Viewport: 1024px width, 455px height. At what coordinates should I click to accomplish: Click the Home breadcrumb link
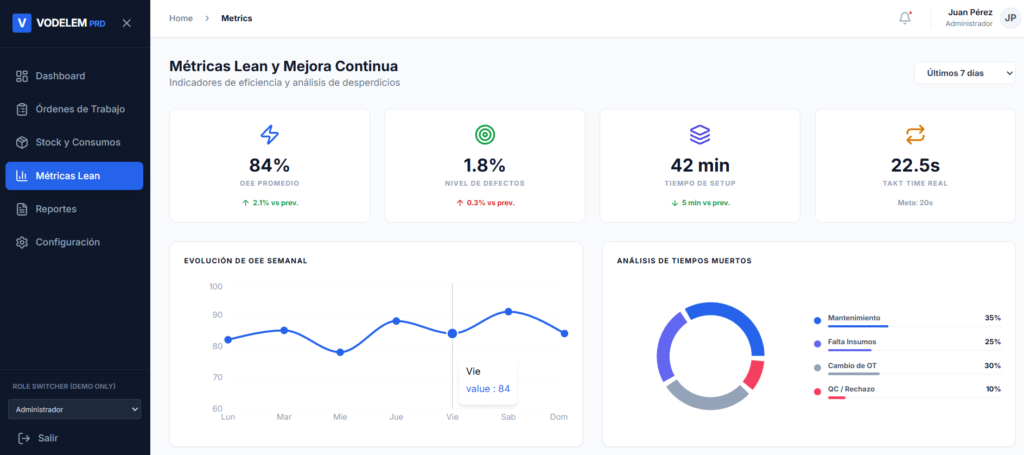[181, 18]
